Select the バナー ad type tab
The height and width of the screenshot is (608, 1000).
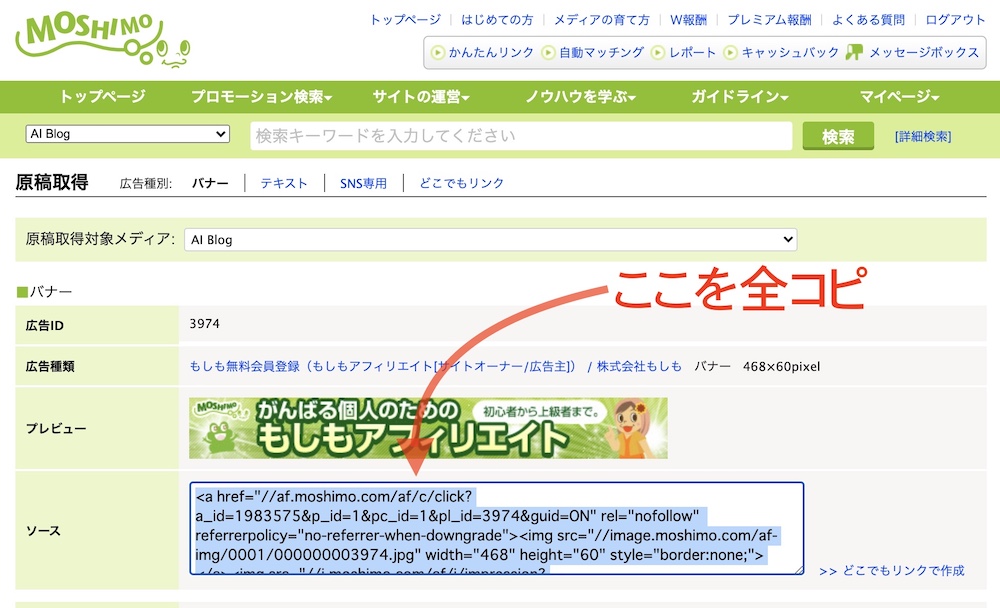210,184
